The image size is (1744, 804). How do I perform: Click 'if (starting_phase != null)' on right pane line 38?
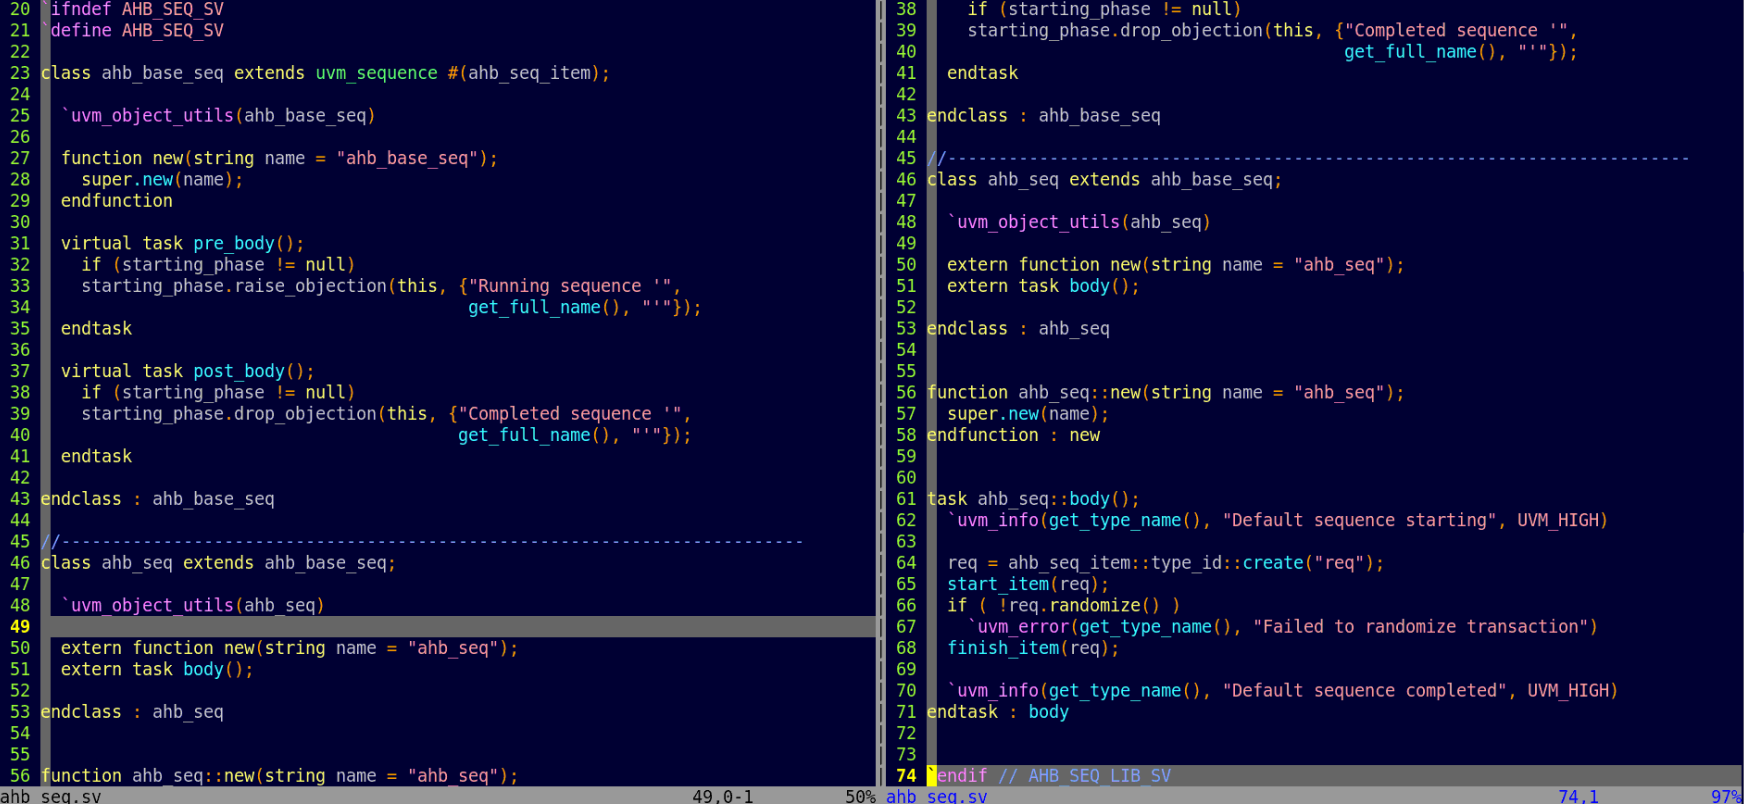point(1104,9)
